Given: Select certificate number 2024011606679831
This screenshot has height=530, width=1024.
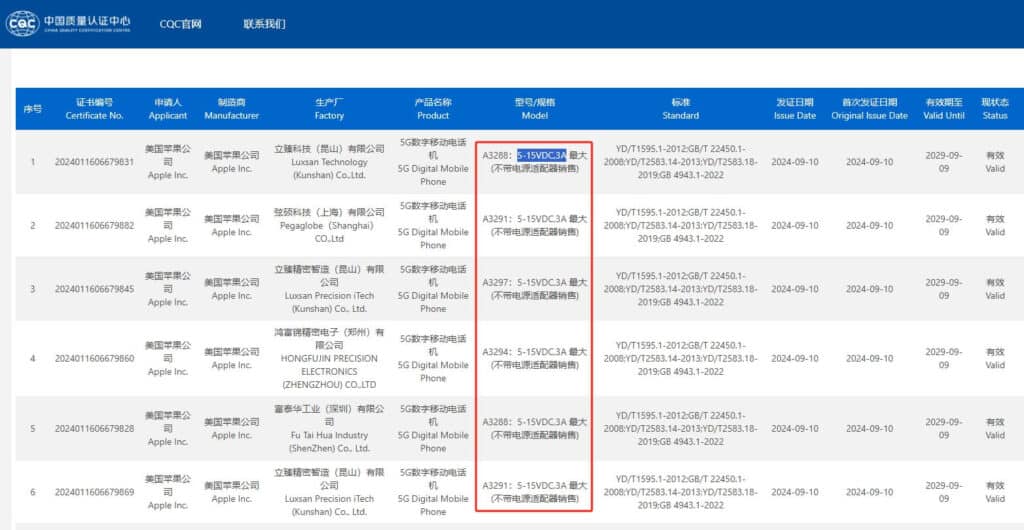Looking at the screenshot, I should (x=94, y=162).
